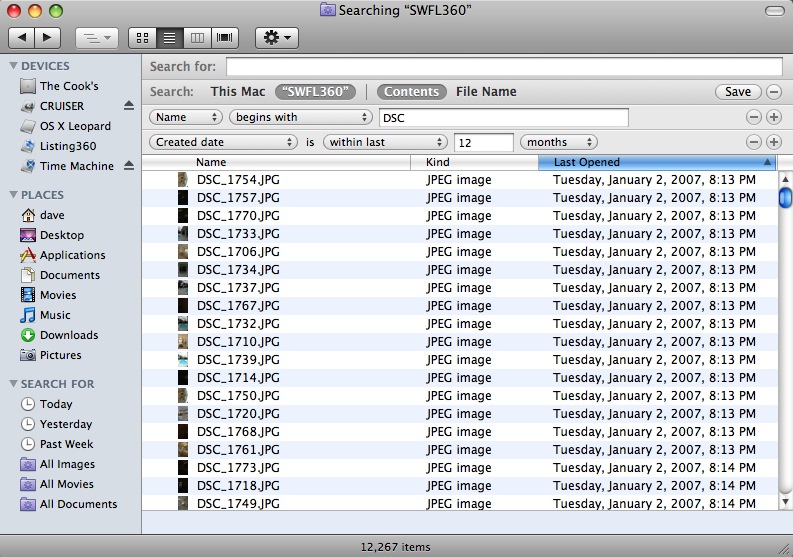Reverse sort on Last Opened column
Viewport: 793px width, 557px height.
tap(657, 162)
